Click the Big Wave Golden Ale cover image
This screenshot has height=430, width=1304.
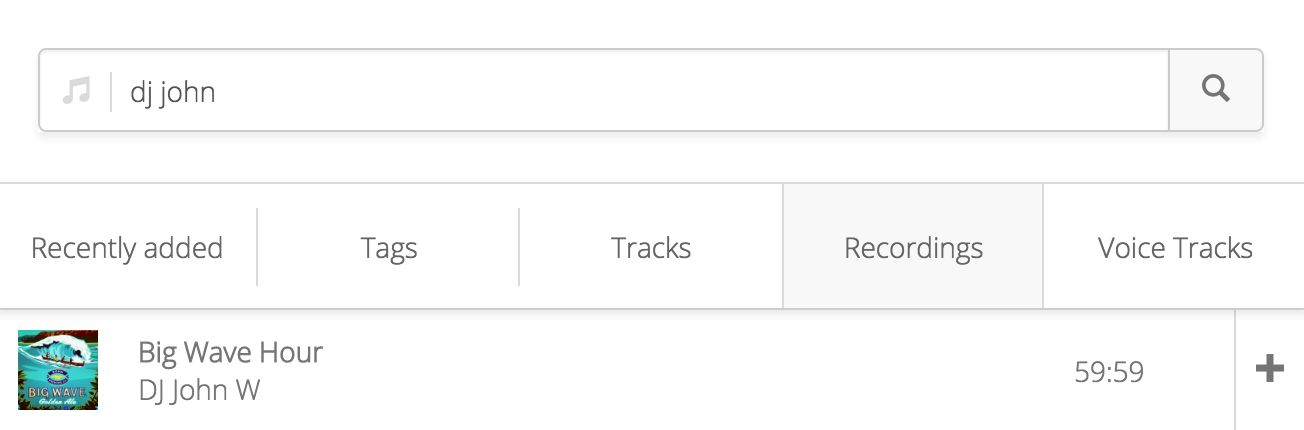tap(58, 369)
